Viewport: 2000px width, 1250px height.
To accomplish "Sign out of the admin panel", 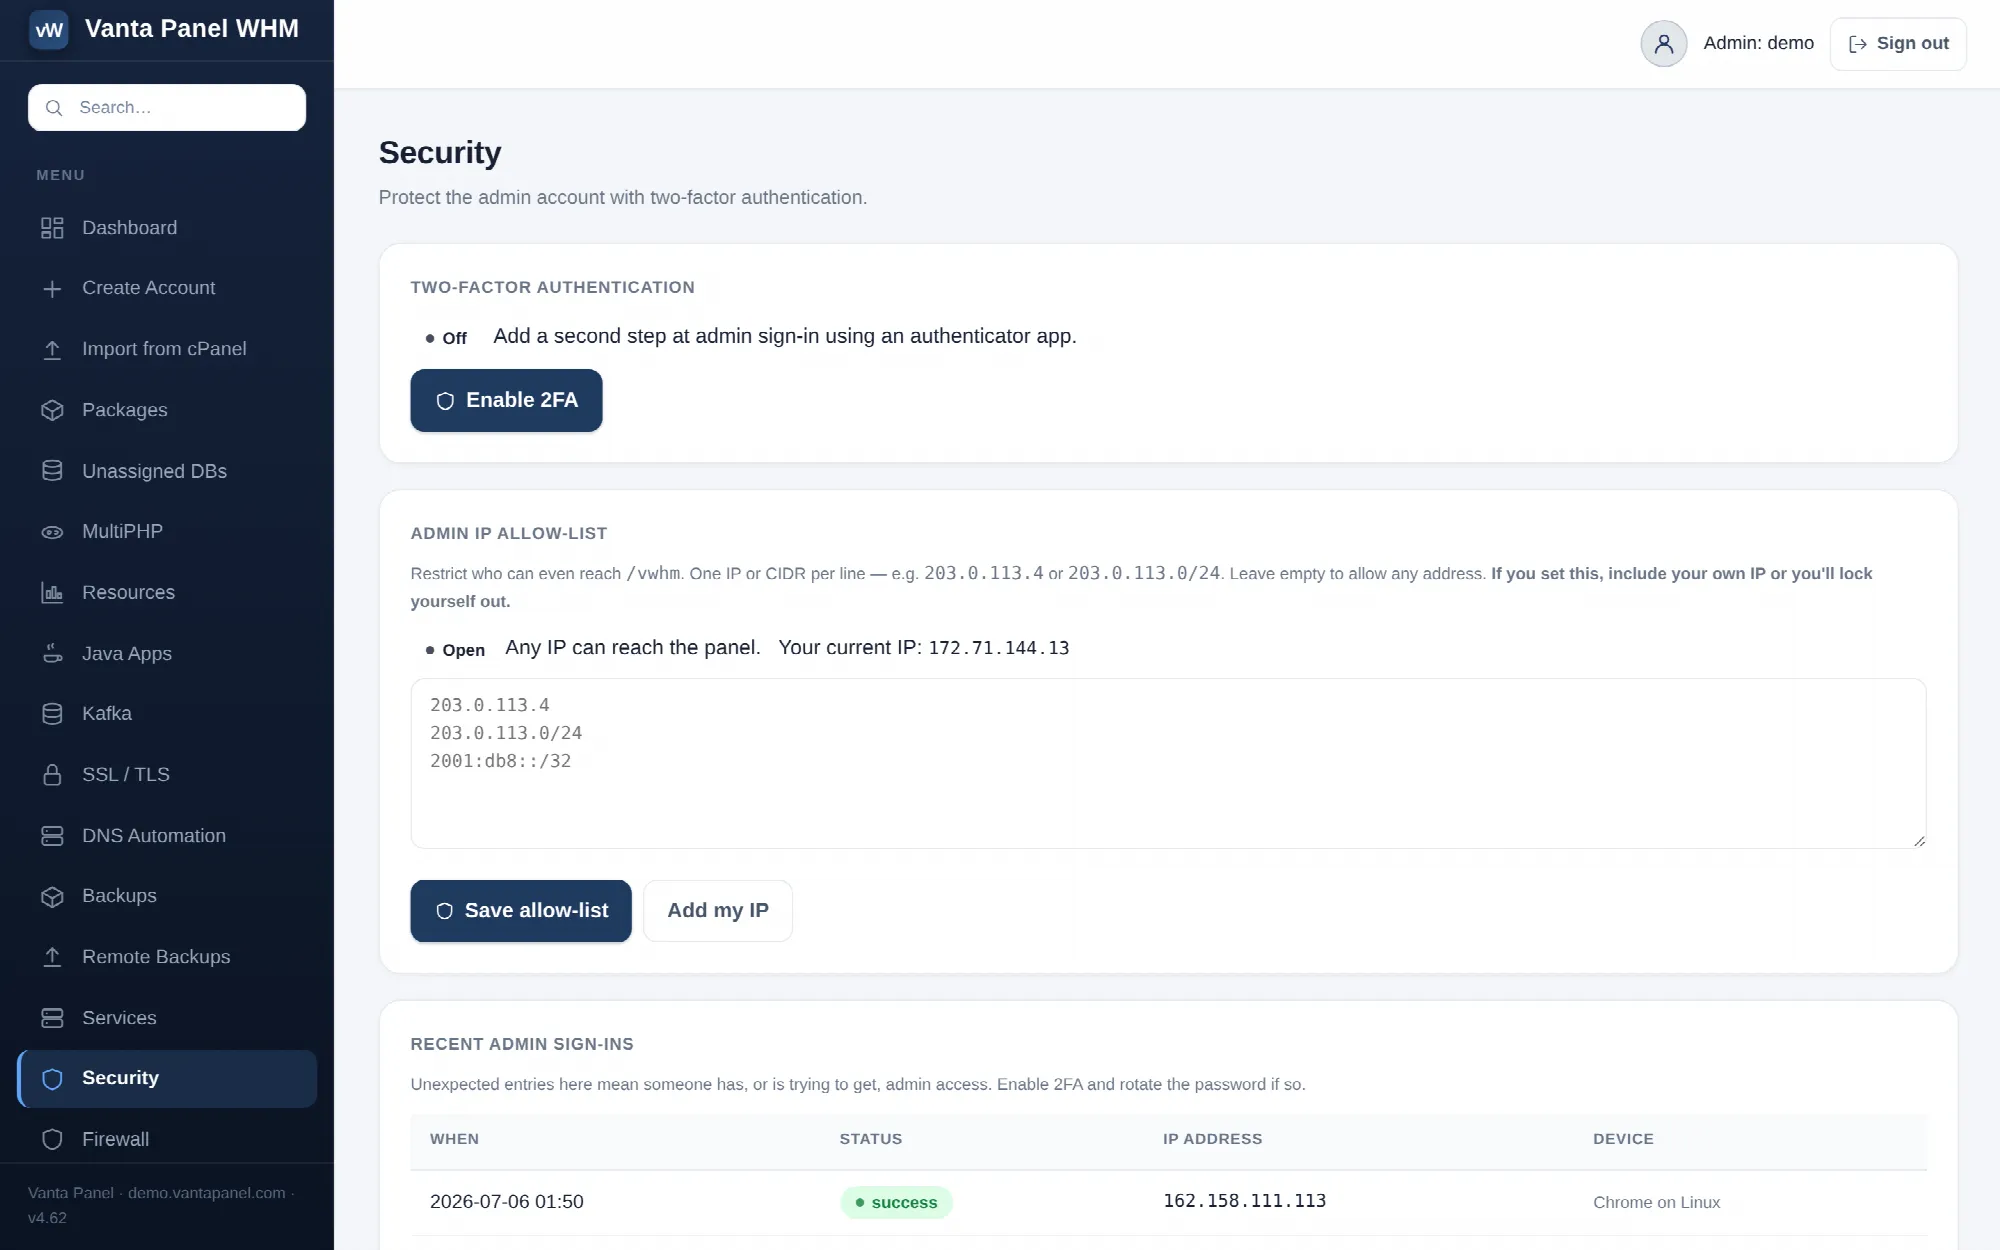I will 1898,44.
